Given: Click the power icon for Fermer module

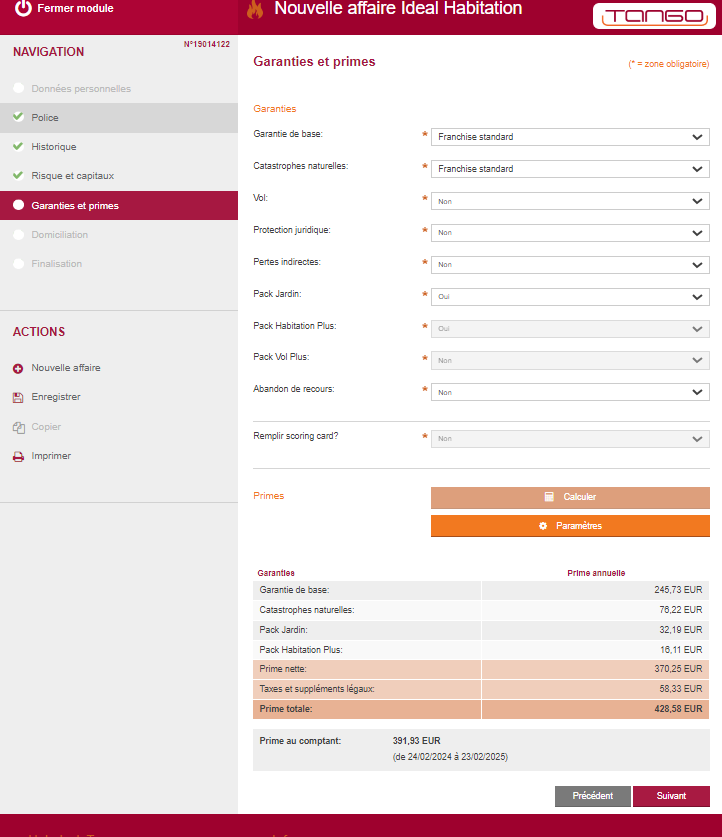Looking at the screenshot, I should point(23,7).
